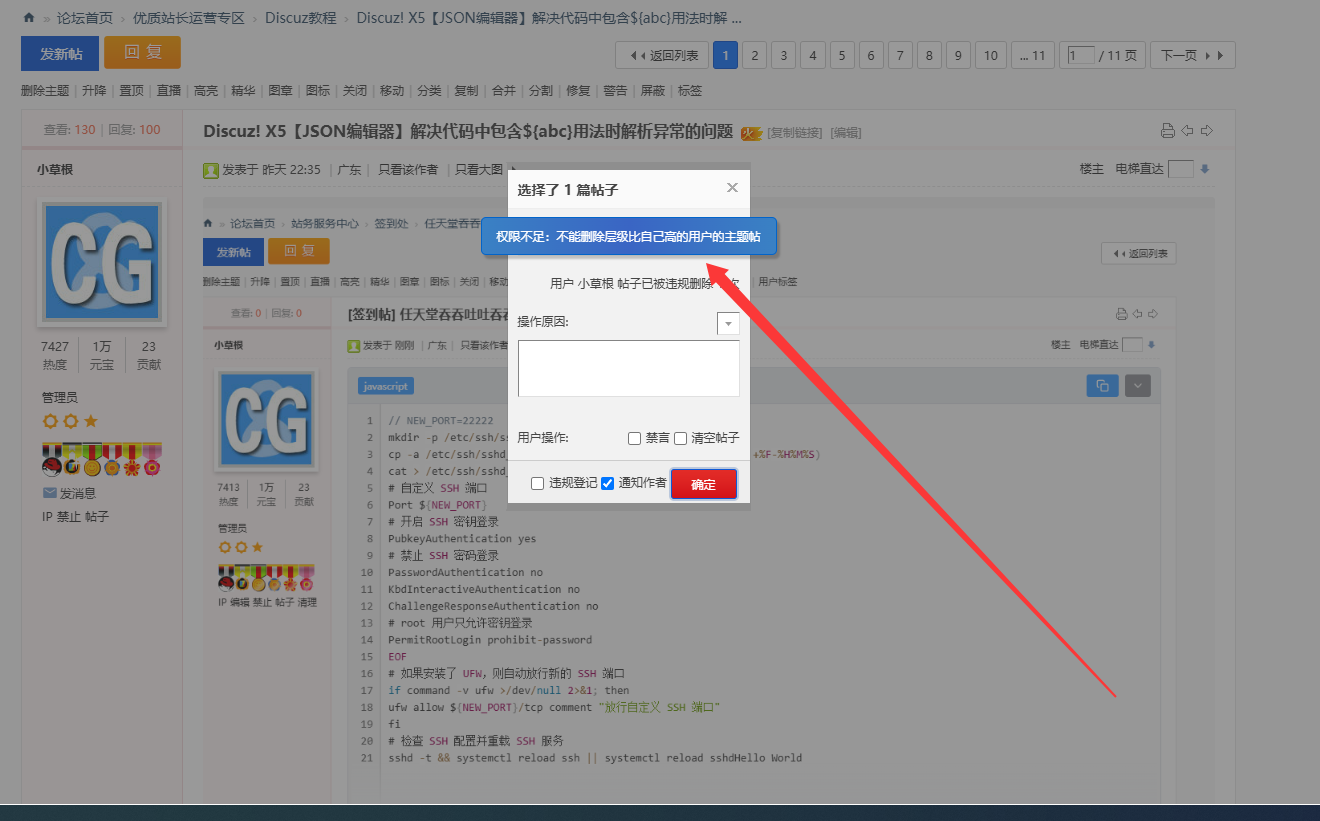
Task: Click the 下一页 next page button
Action: [1192, 55]
